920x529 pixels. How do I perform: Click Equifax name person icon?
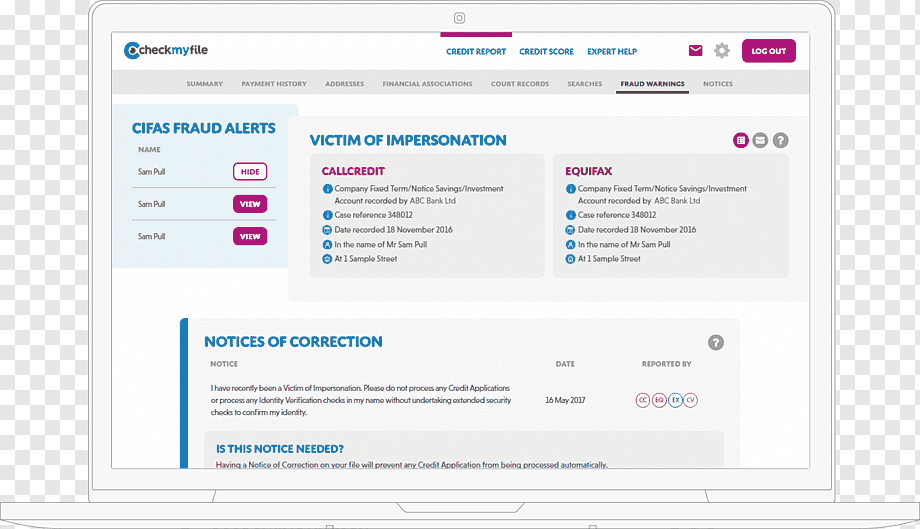pyautogui.click(x=570, y=245)
